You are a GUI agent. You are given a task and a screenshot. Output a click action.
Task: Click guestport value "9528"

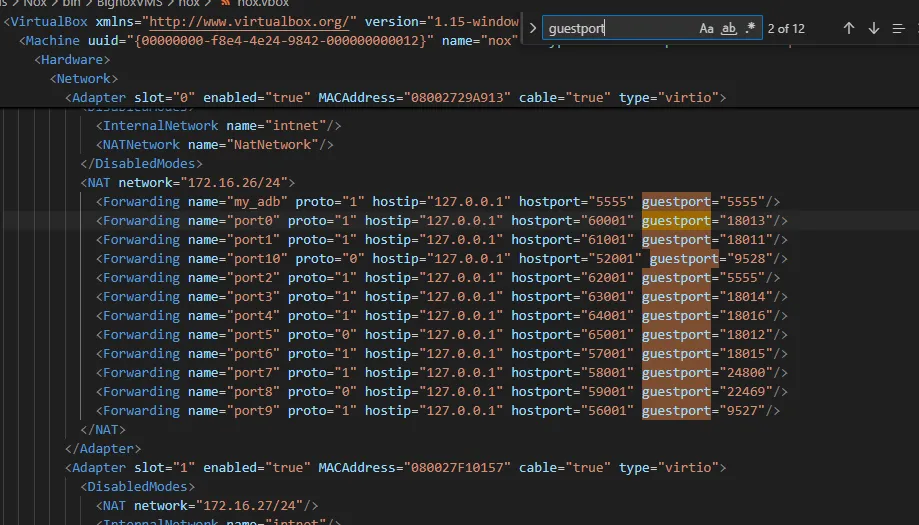[x=750, y=259]
